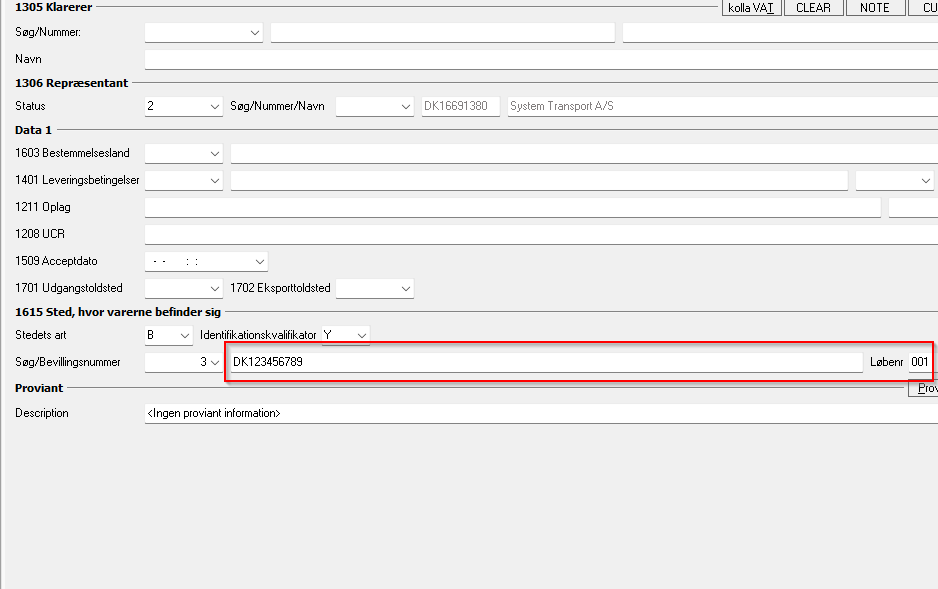Image resolution: width=938 pixels, height=589 pixels.
Task: Select the Løbenr field containing 001
Action: pos(920,362)
